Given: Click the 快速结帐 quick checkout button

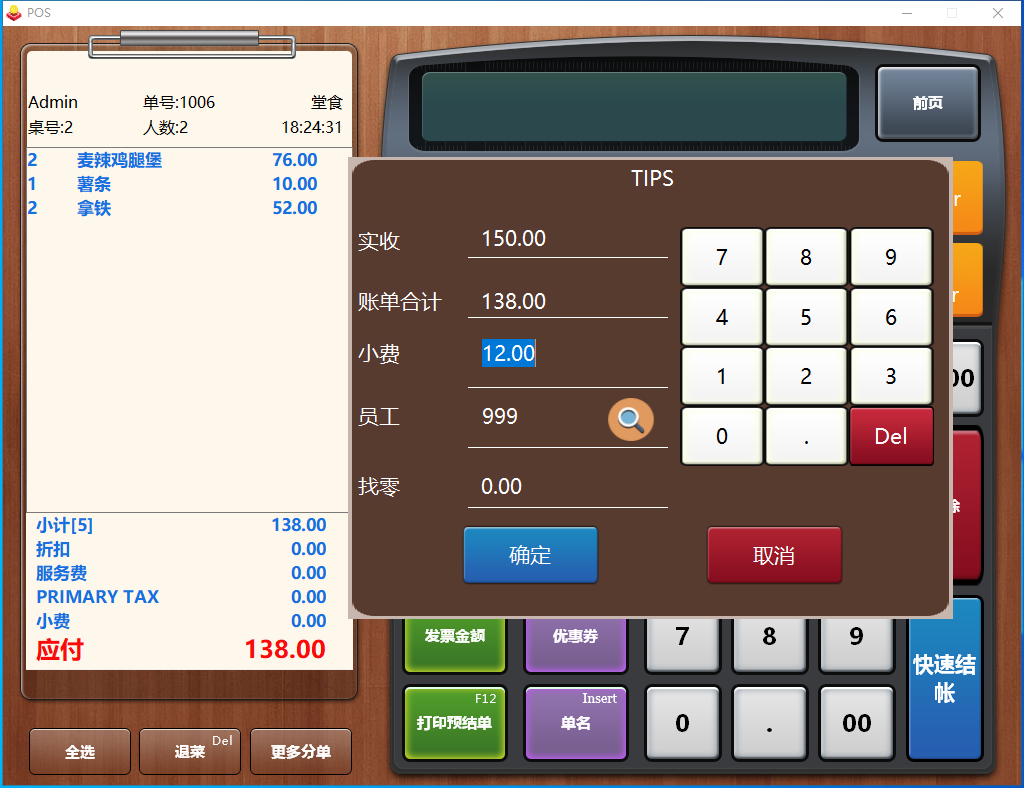Looking at the screenshot, I should [944, 680].
